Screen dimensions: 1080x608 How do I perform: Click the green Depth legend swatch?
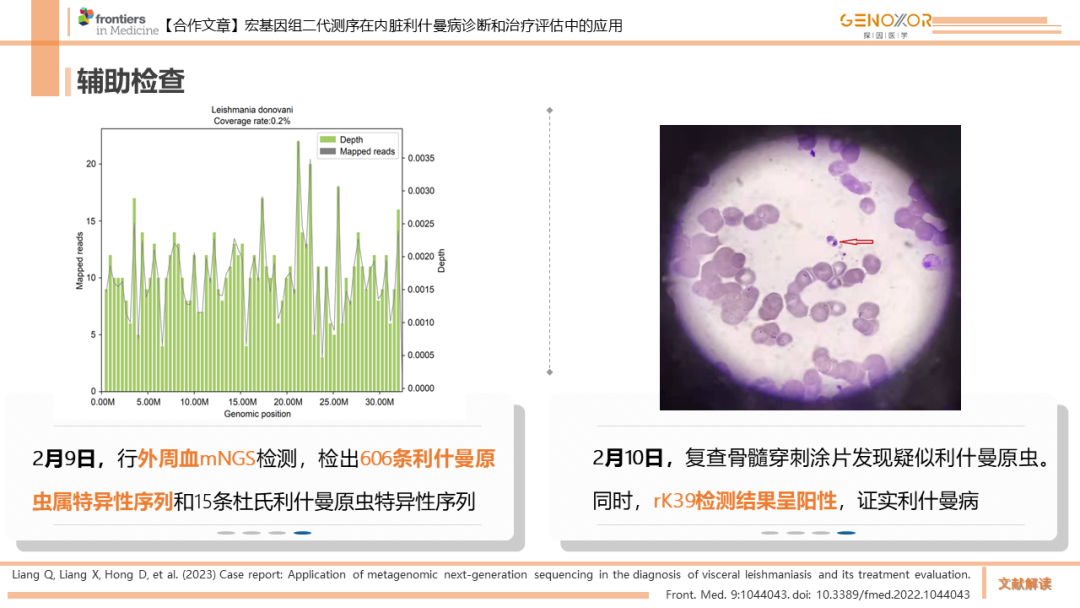pos(328,140)
